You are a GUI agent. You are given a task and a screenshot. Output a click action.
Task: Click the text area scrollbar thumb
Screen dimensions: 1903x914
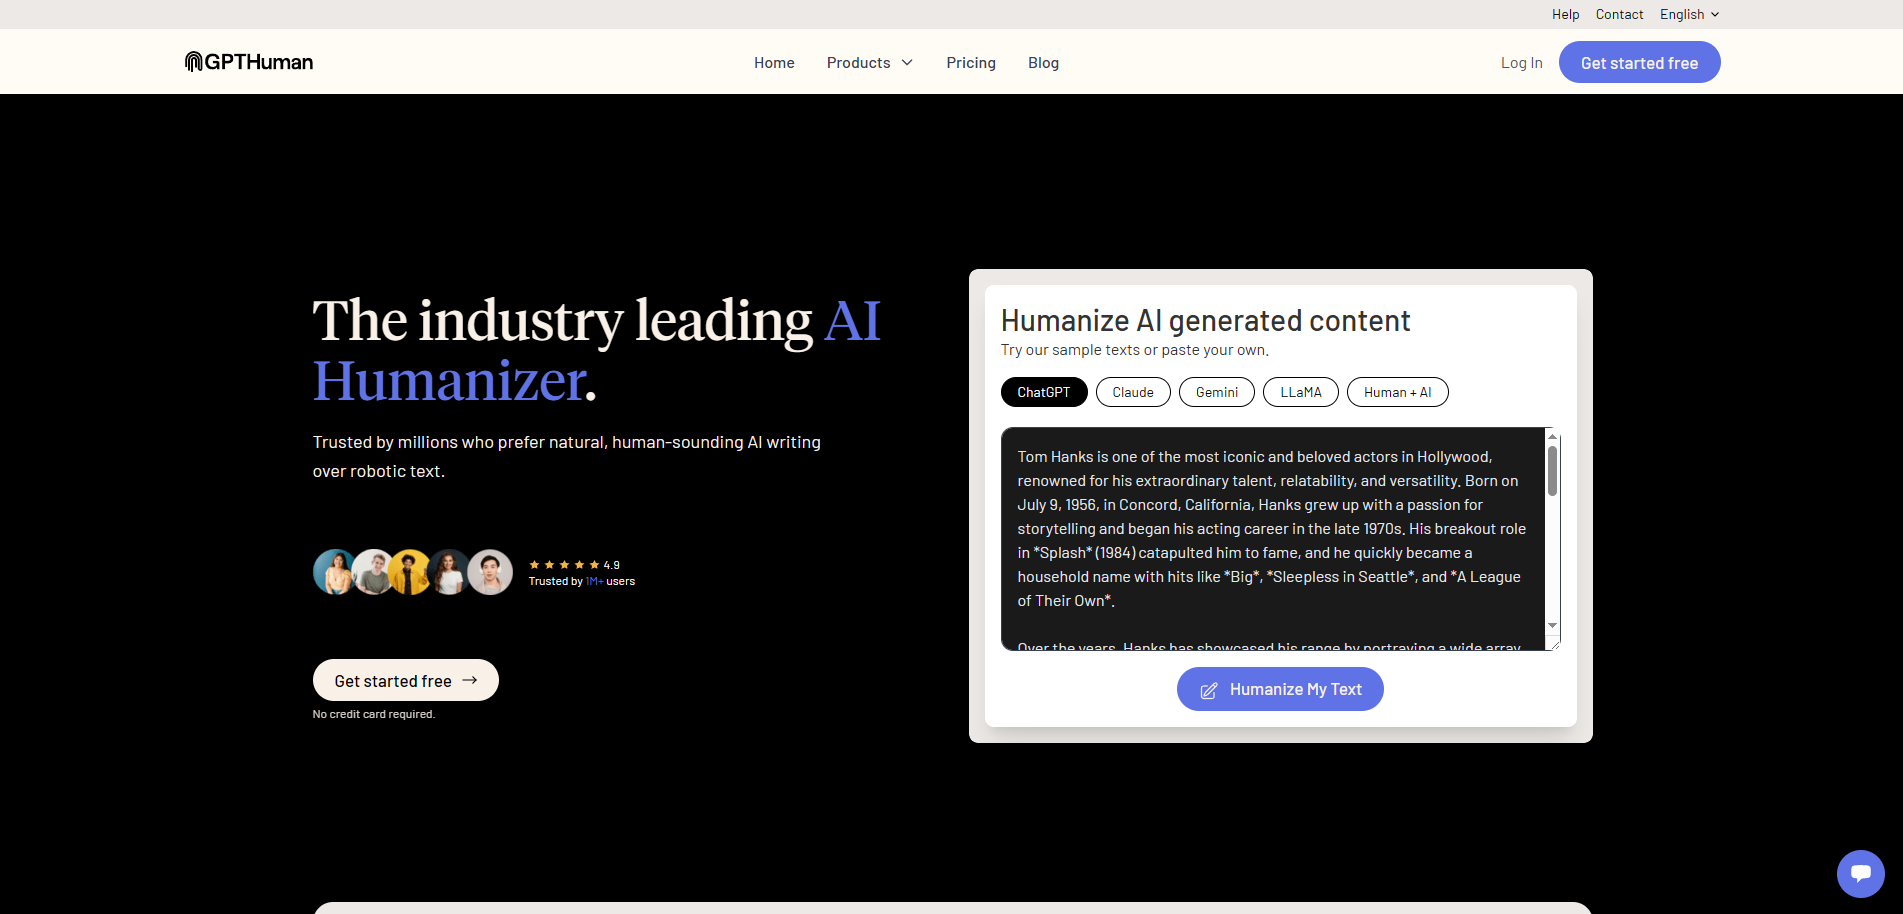(1552, 470)
